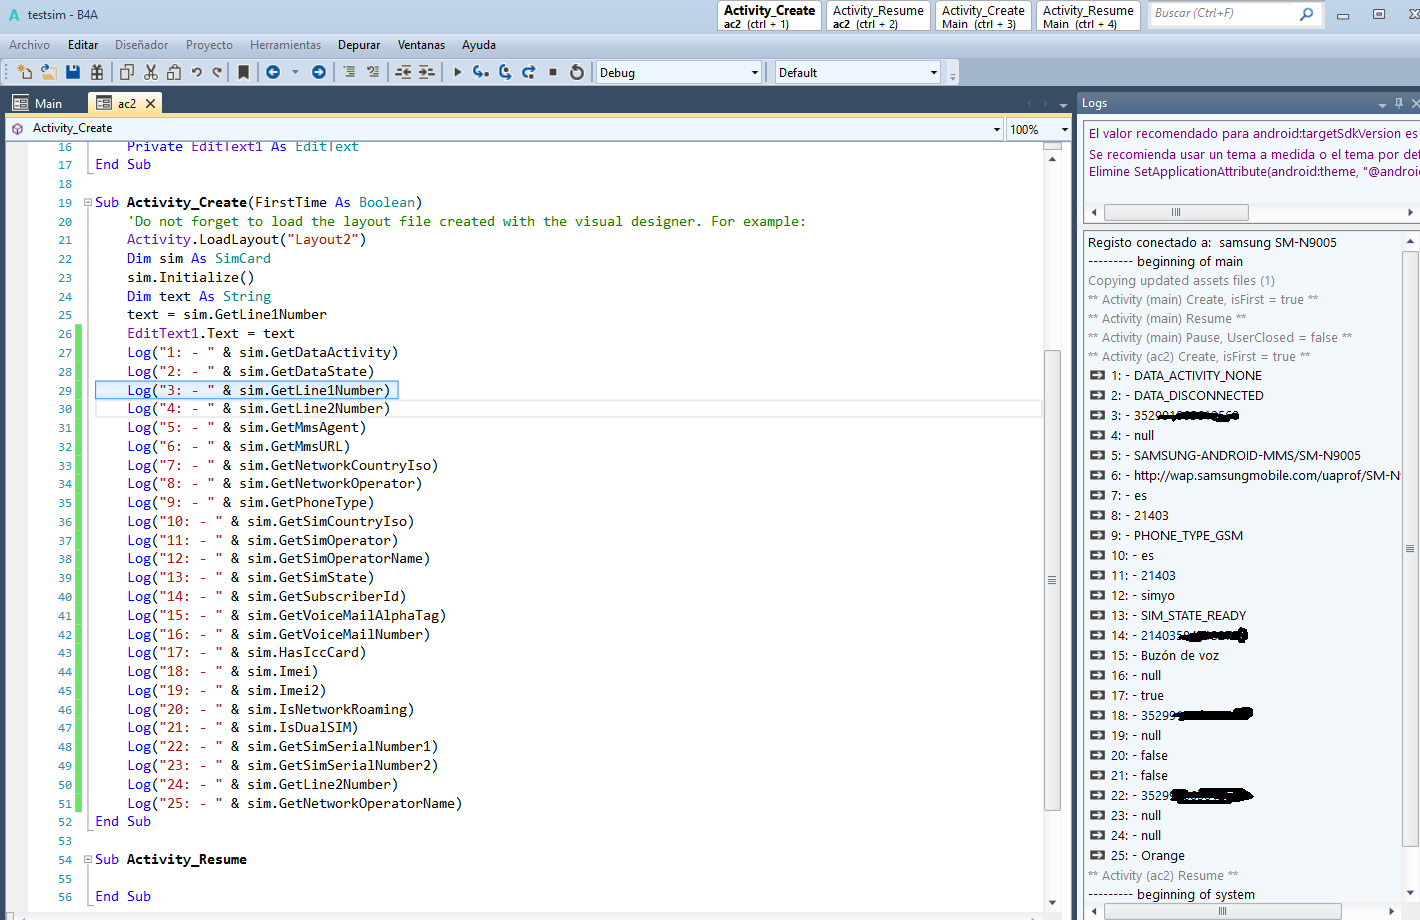Stop debugging with the stop icon

[553, 72]
